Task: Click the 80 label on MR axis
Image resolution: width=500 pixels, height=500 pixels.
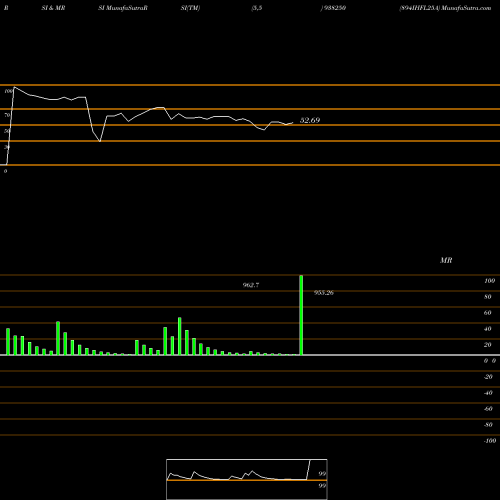Action: (488, 297)
